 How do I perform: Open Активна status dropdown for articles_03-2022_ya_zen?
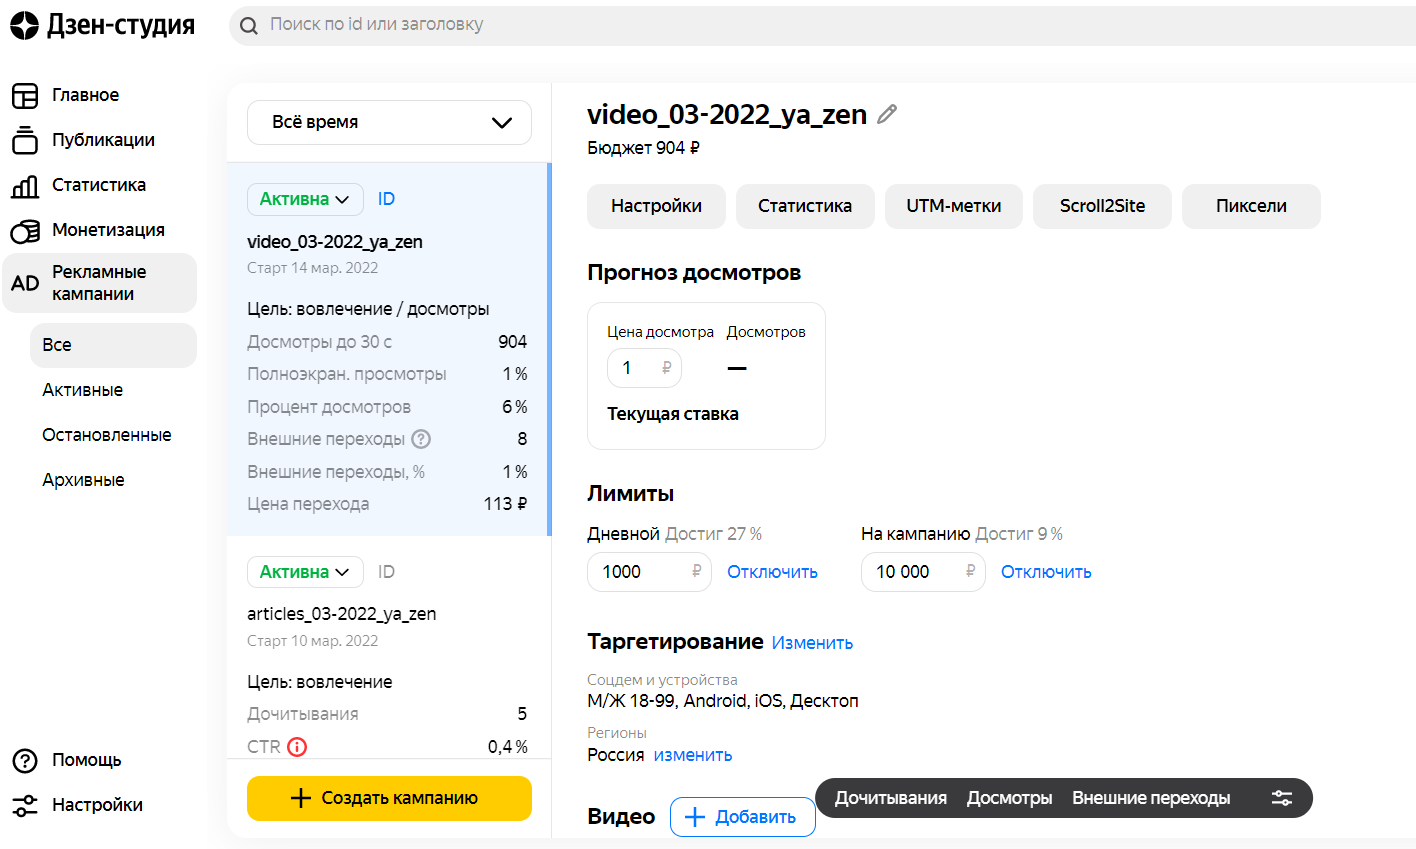[304, 572]
